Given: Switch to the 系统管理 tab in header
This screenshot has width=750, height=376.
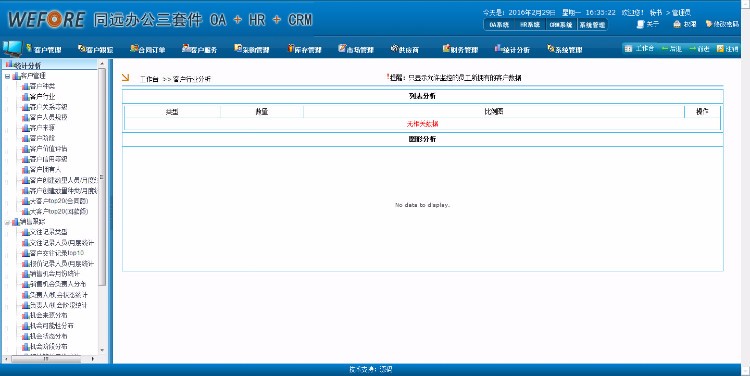Looking at the screenshot, I should click(x=592, y=24).
